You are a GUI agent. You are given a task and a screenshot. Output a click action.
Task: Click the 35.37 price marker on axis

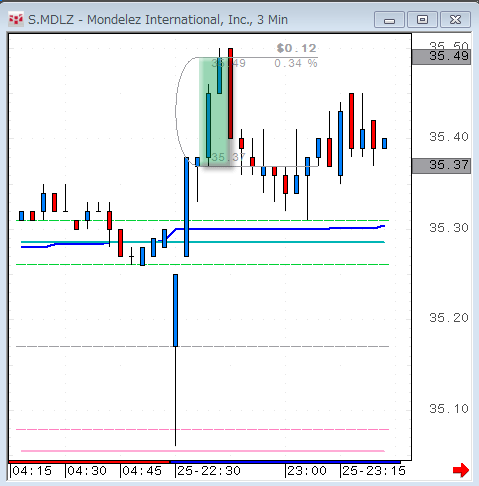[x=441, y=165]
